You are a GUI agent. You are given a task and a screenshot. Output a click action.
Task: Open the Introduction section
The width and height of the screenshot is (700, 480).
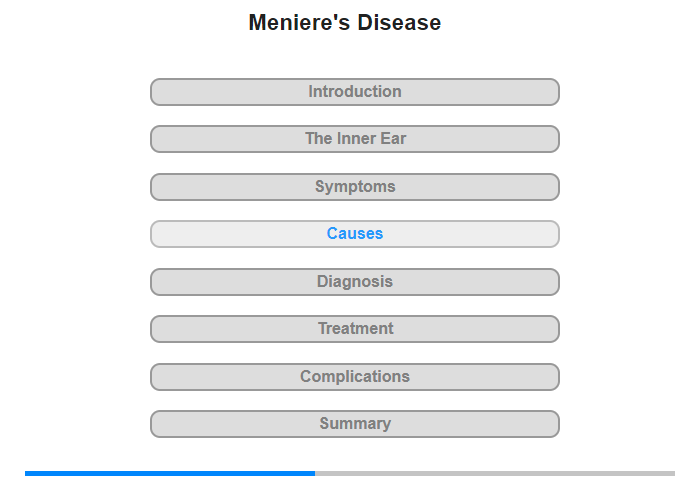(x=354, y=92)
